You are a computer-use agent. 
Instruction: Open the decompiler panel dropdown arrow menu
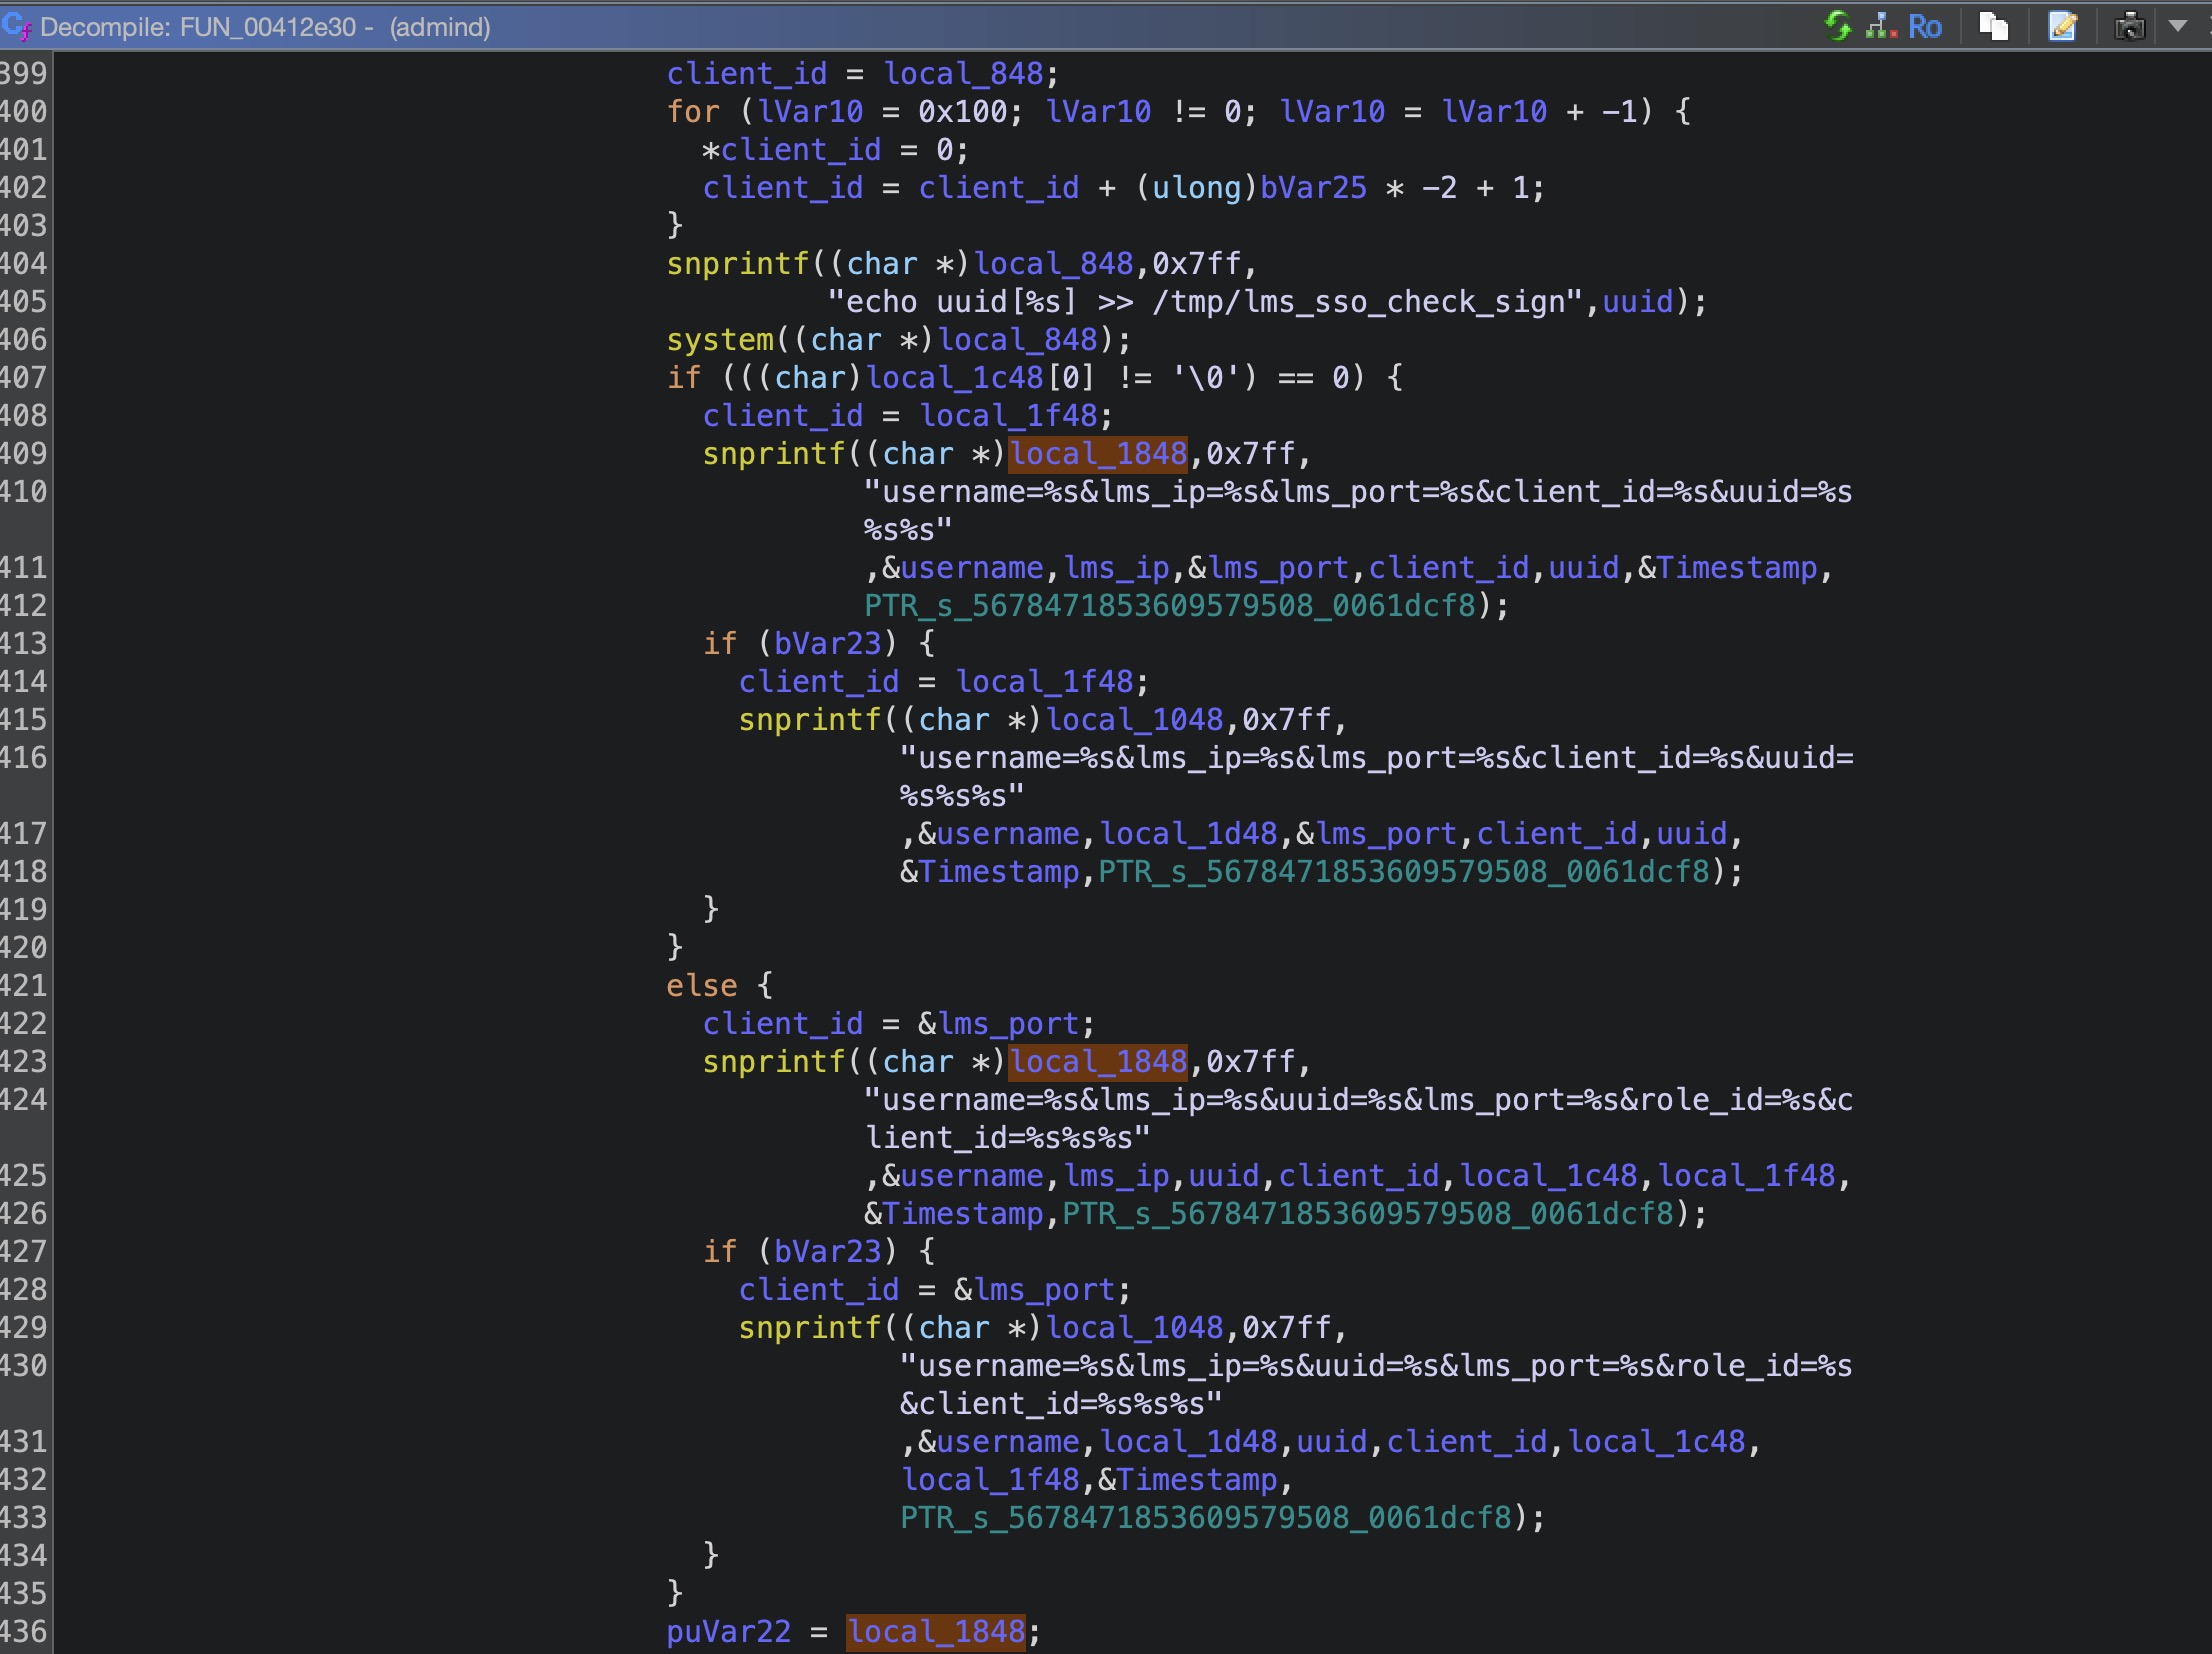point(2178,26)
